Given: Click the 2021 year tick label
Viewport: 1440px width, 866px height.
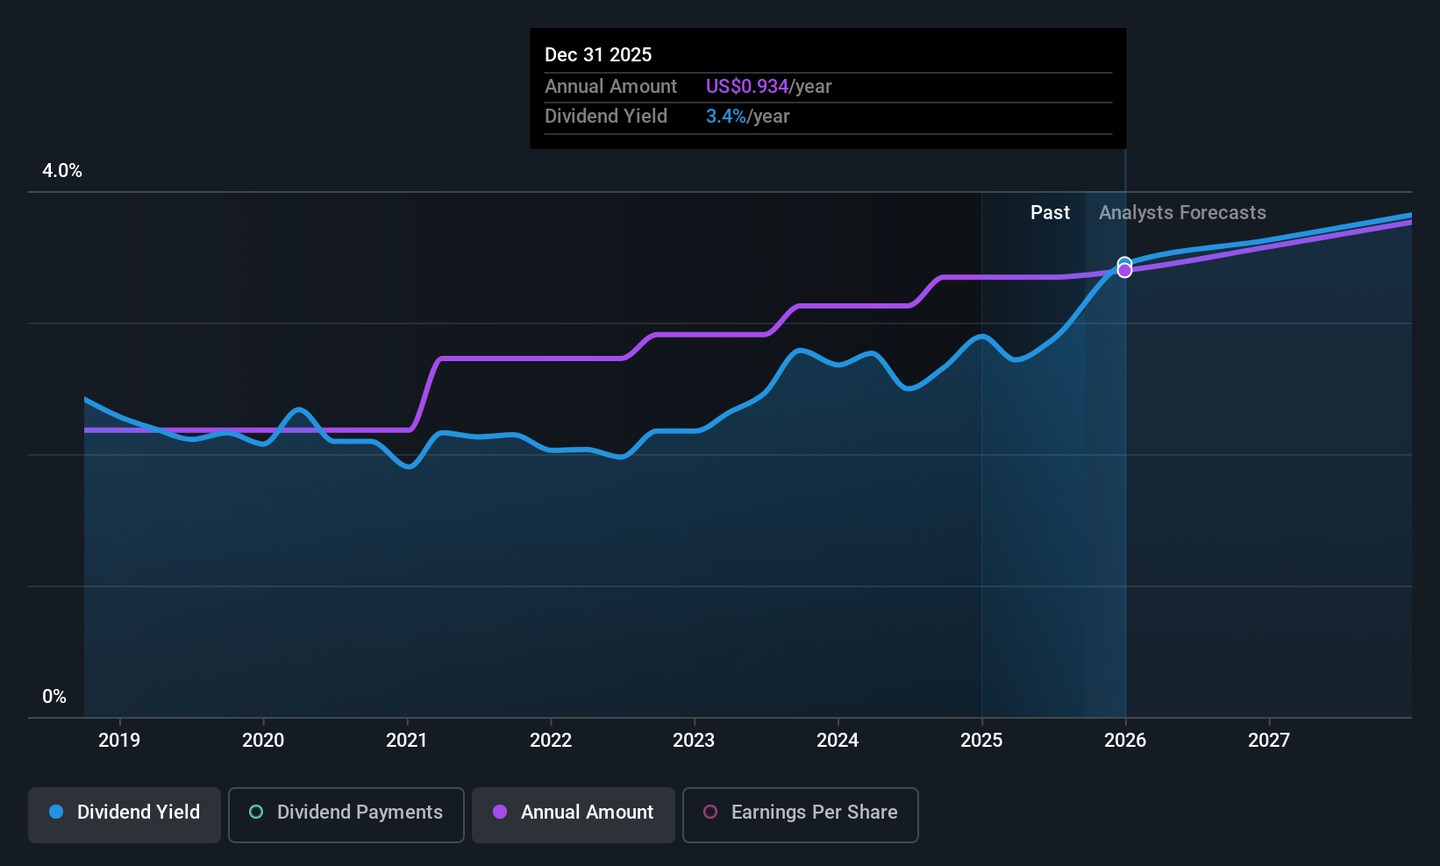Looking at the screenshot, I should pos(406,740).
